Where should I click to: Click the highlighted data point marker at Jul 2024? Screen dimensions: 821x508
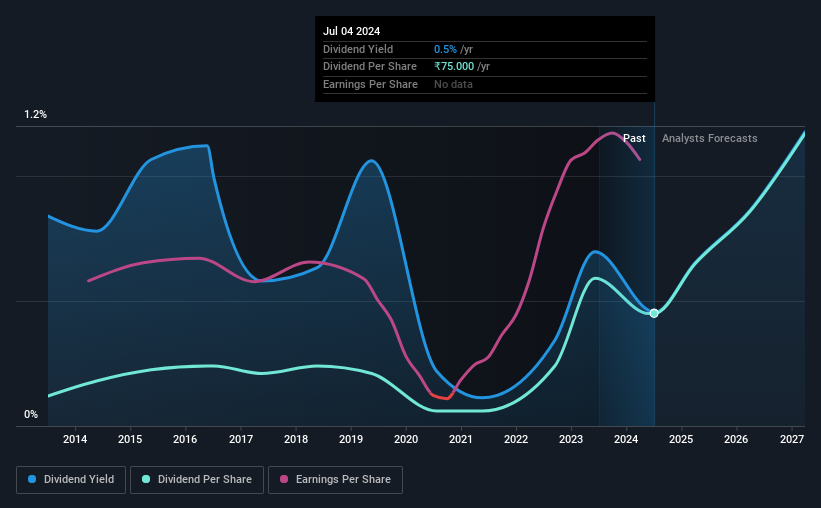654,313
